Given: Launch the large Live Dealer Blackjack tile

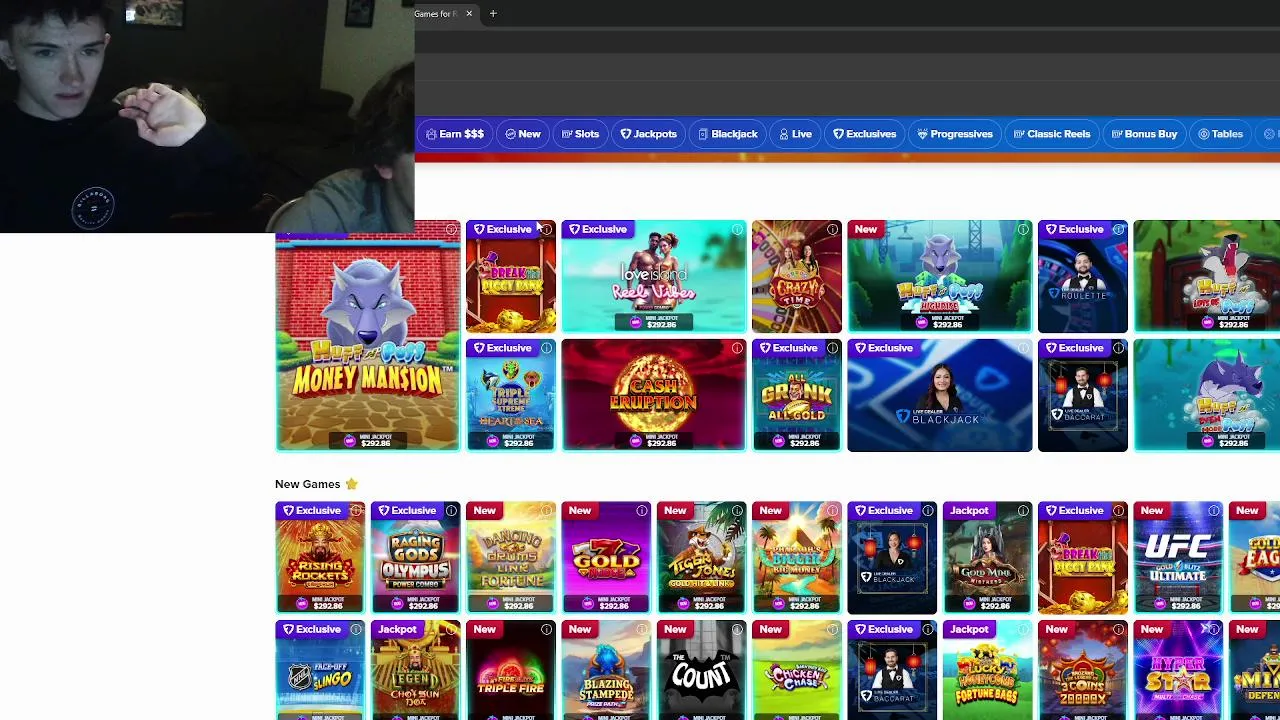Looking at the screenshot, I should pos(940,395).
